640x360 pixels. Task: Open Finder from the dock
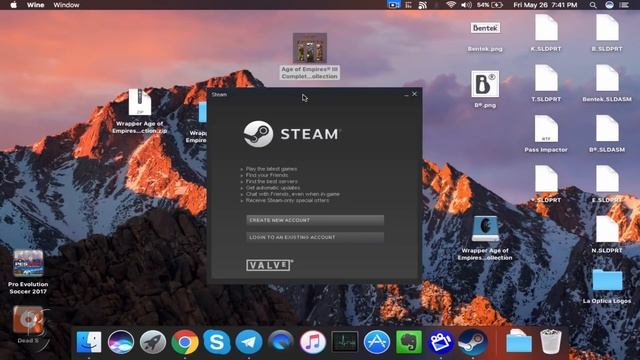89,342
